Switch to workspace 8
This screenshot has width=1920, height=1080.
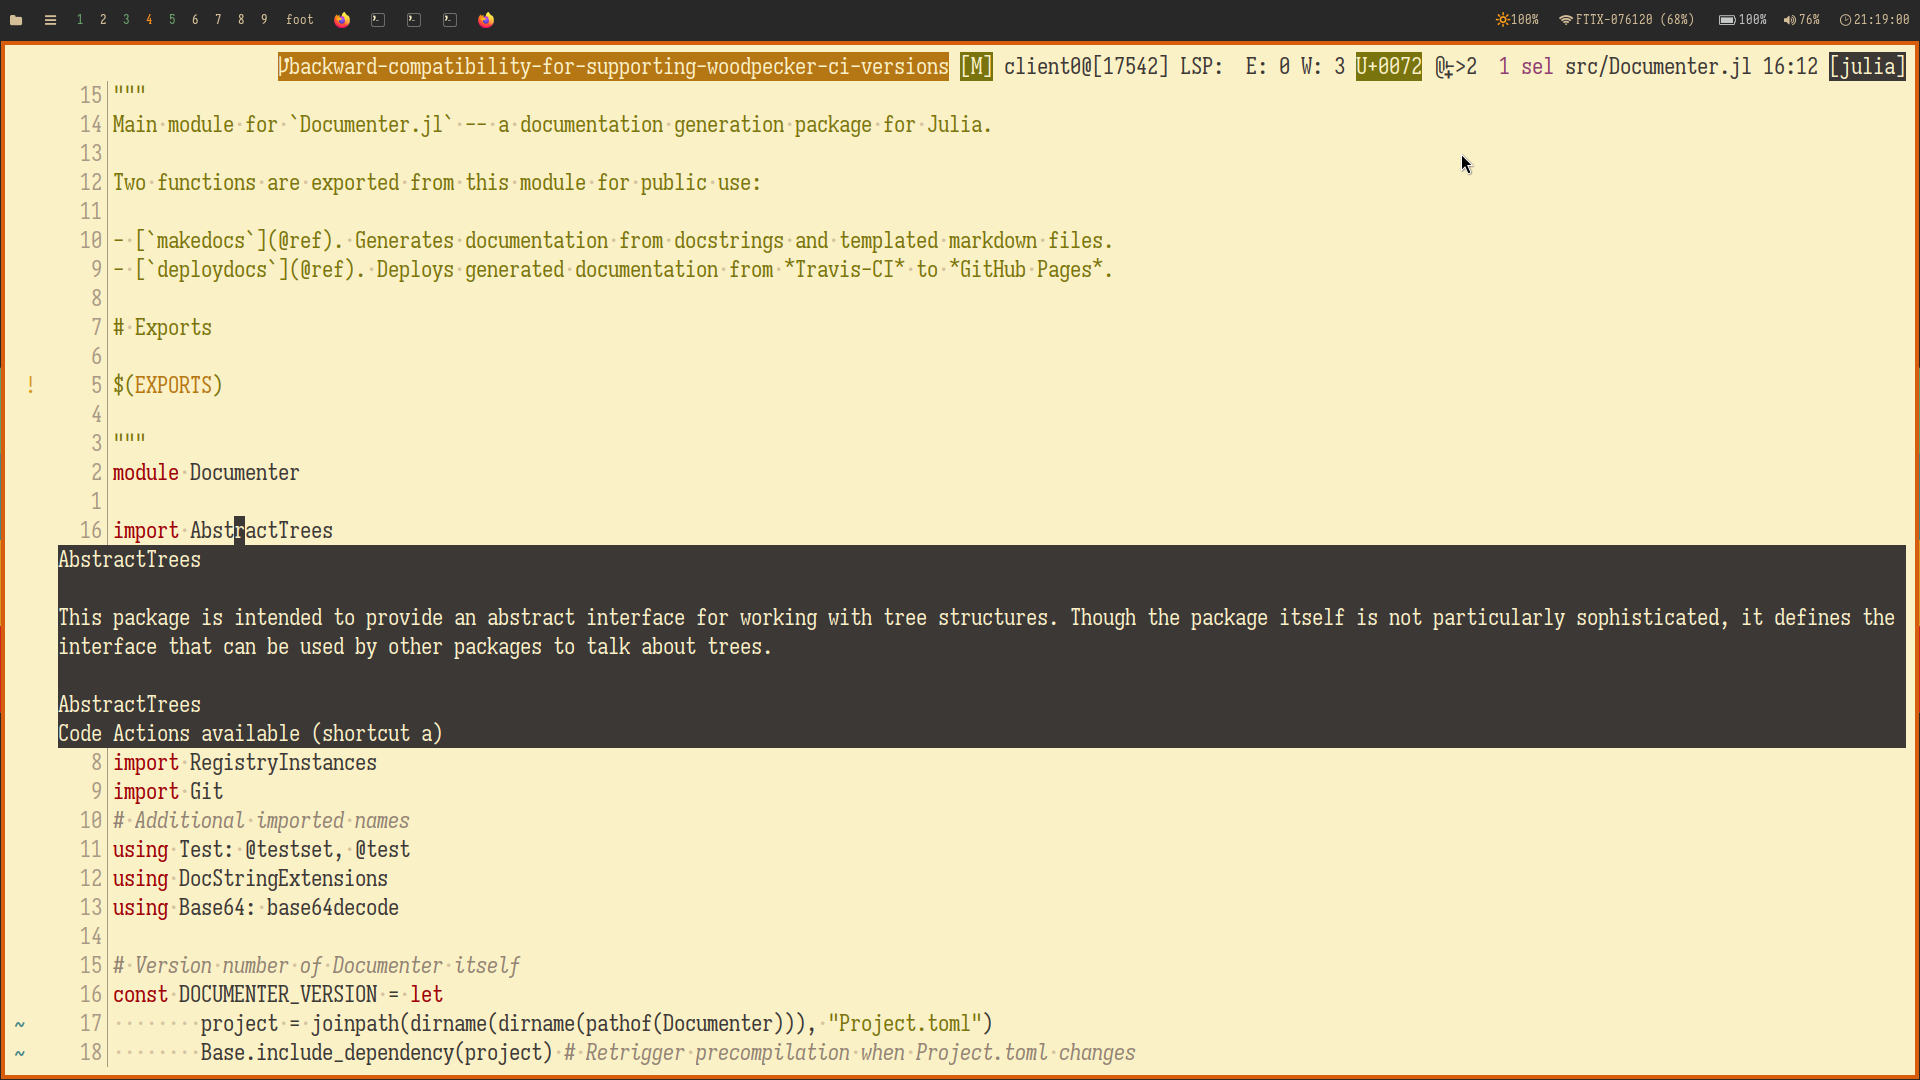coord(241,20)
